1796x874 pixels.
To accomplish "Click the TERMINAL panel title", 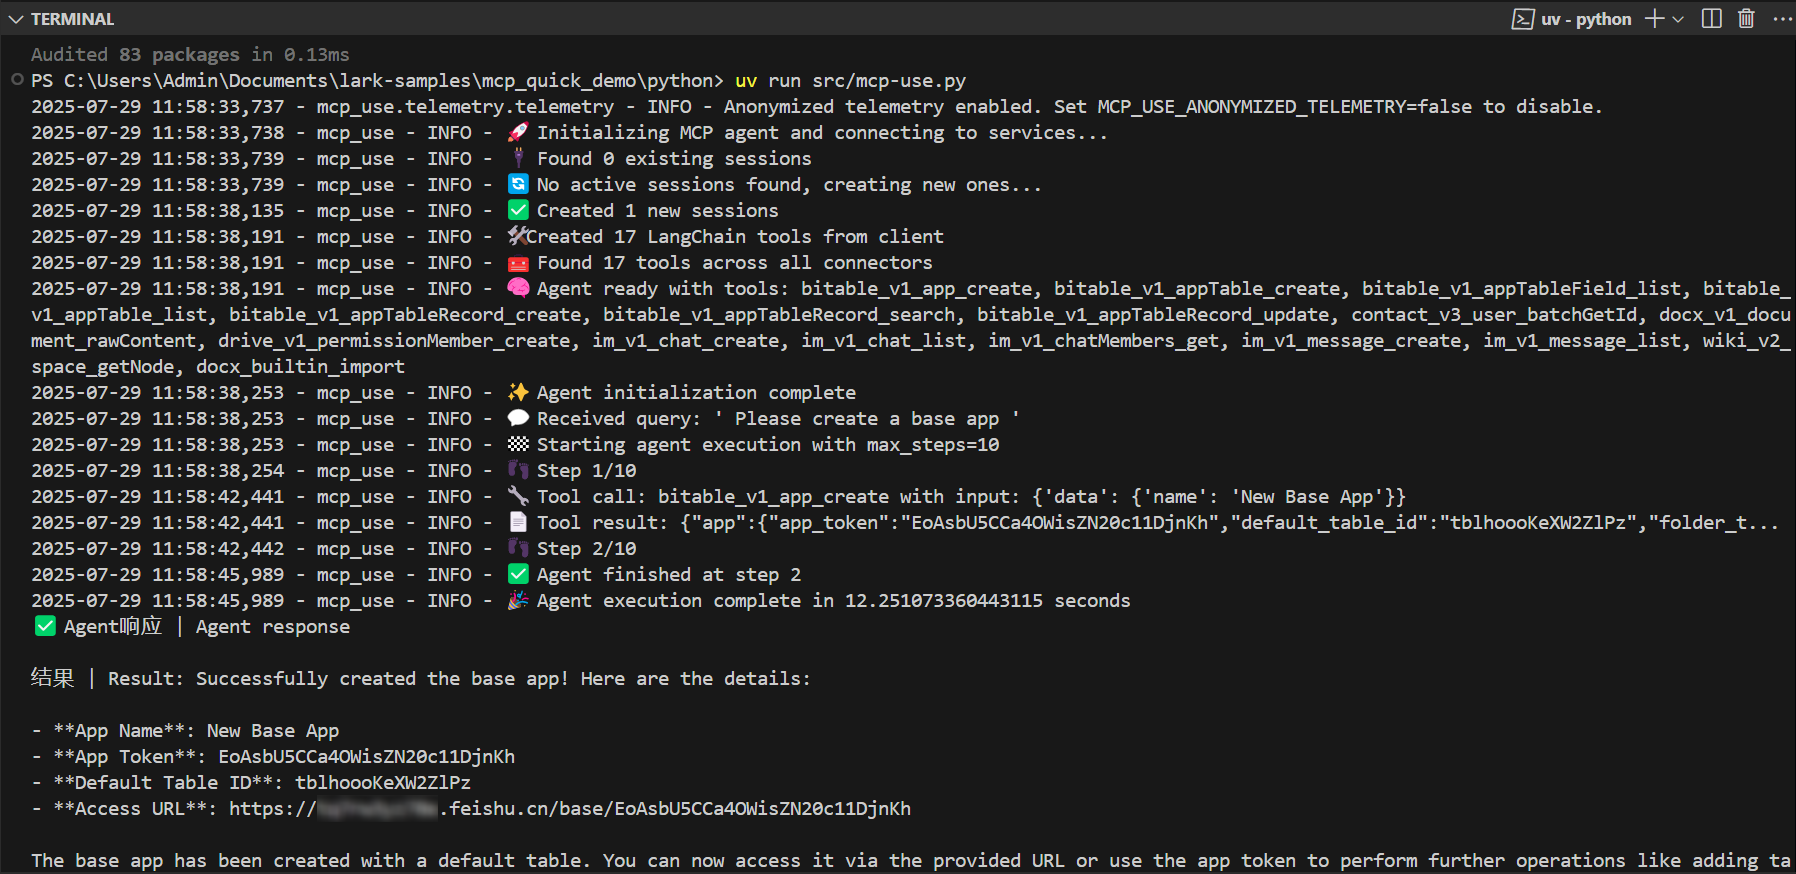I will [x=72, y=19].
